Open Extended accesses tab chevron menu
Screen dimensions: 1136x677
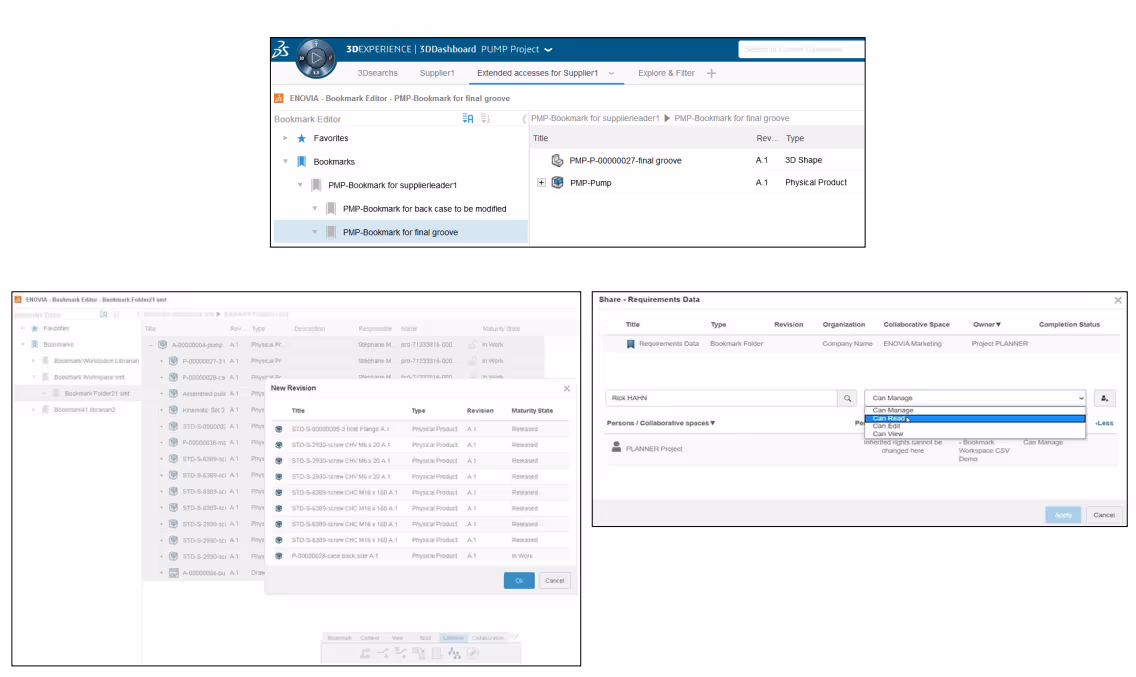[x=611, y=73]
